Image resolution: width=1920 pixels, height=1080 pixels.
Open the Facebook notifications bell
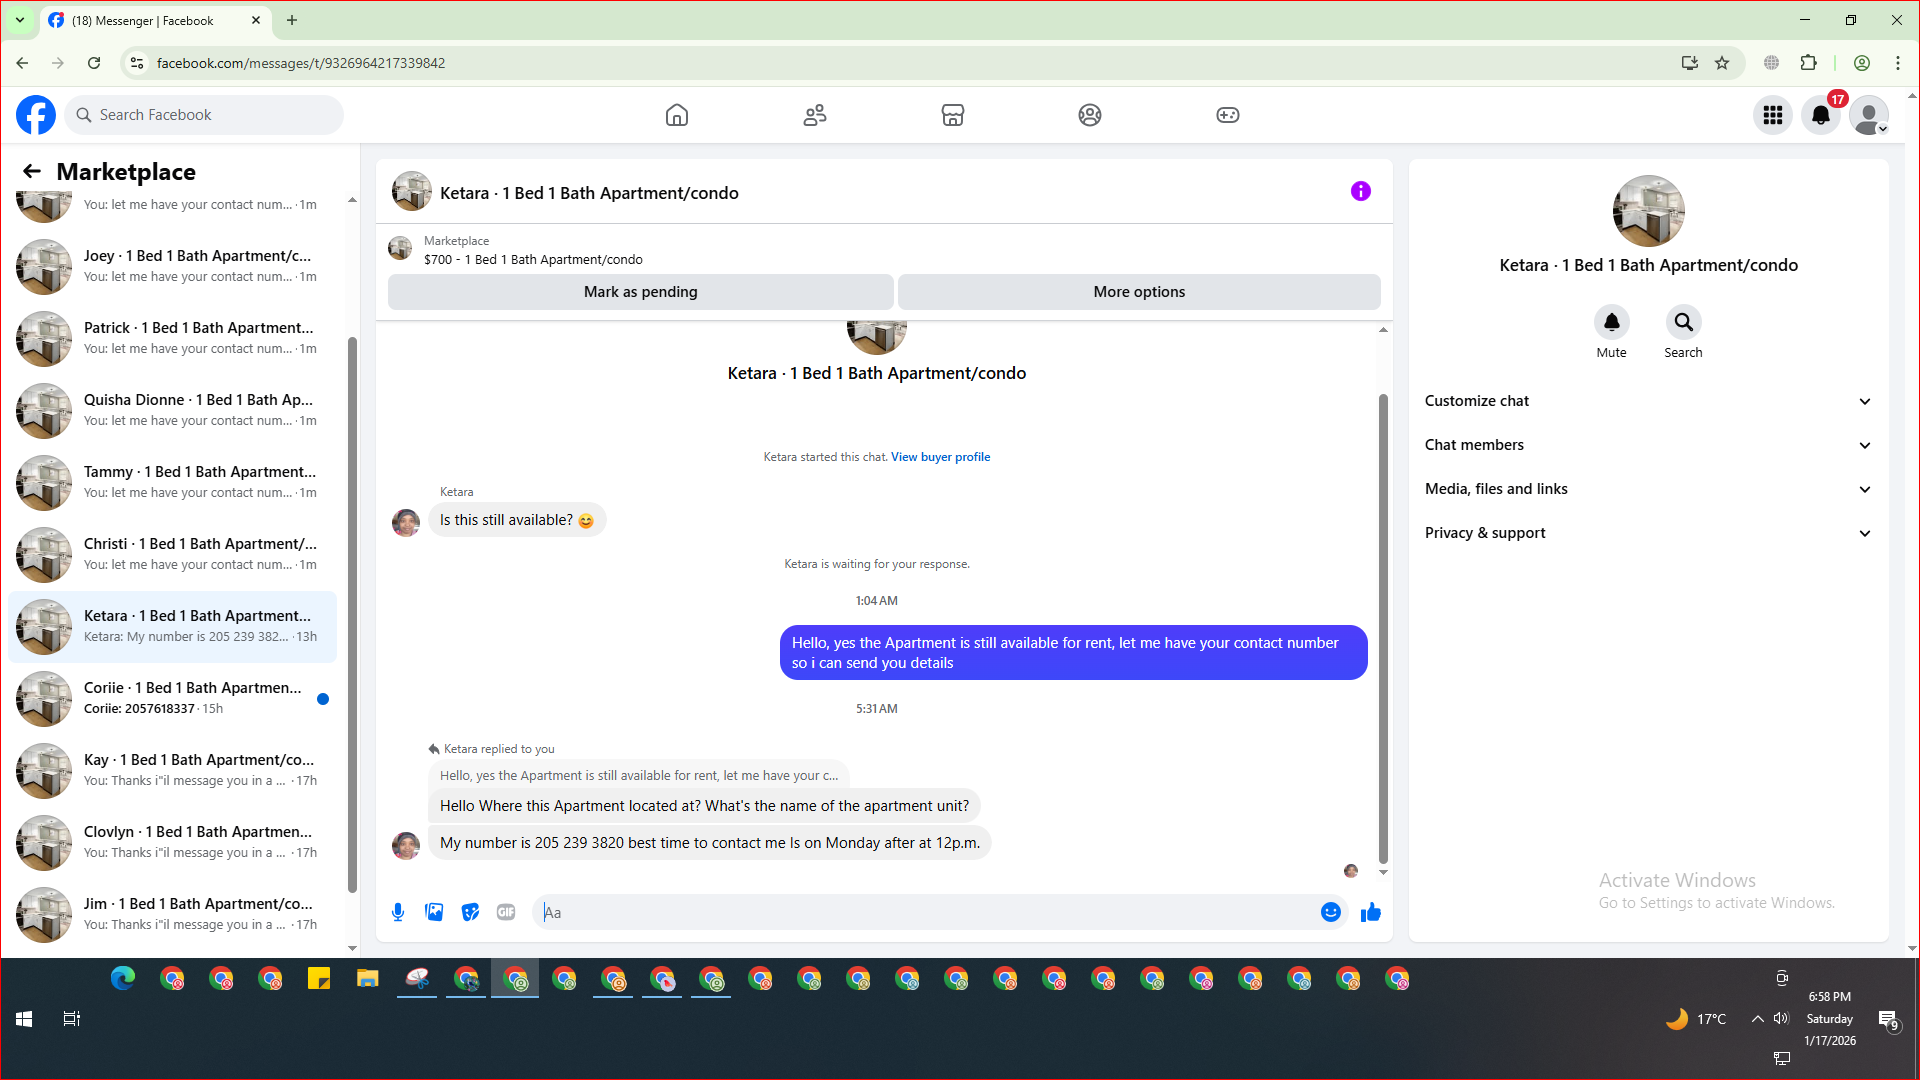[x=1821, y=115]
